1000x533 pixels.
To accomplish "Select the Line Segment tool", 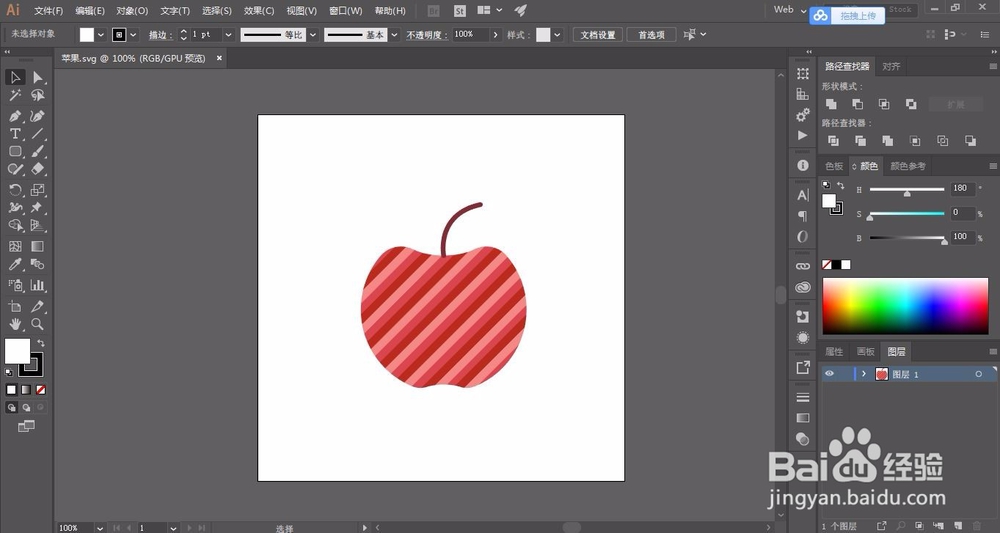I will (38, 134).
